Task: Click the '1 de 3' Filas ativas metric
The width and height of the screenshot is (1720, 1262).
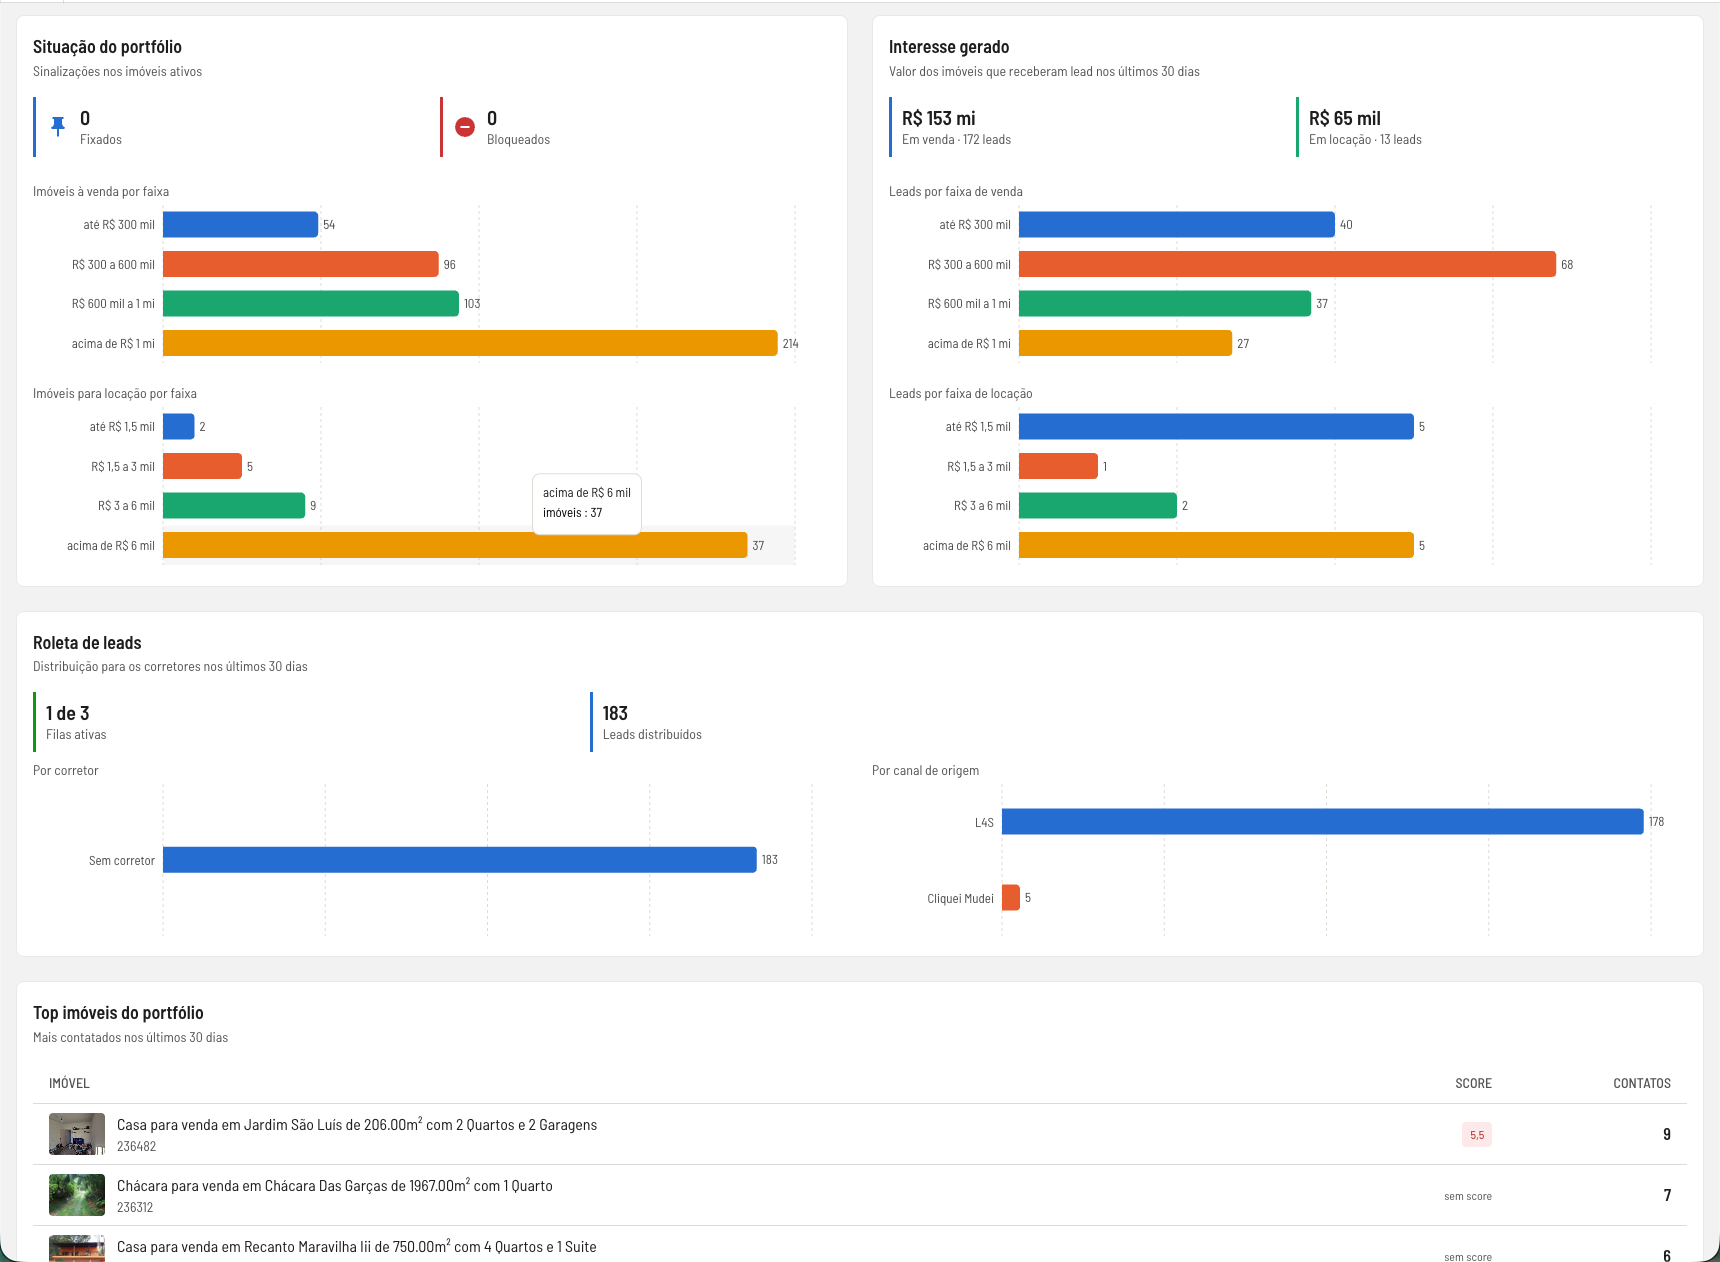Action: (x=68, y=713)
